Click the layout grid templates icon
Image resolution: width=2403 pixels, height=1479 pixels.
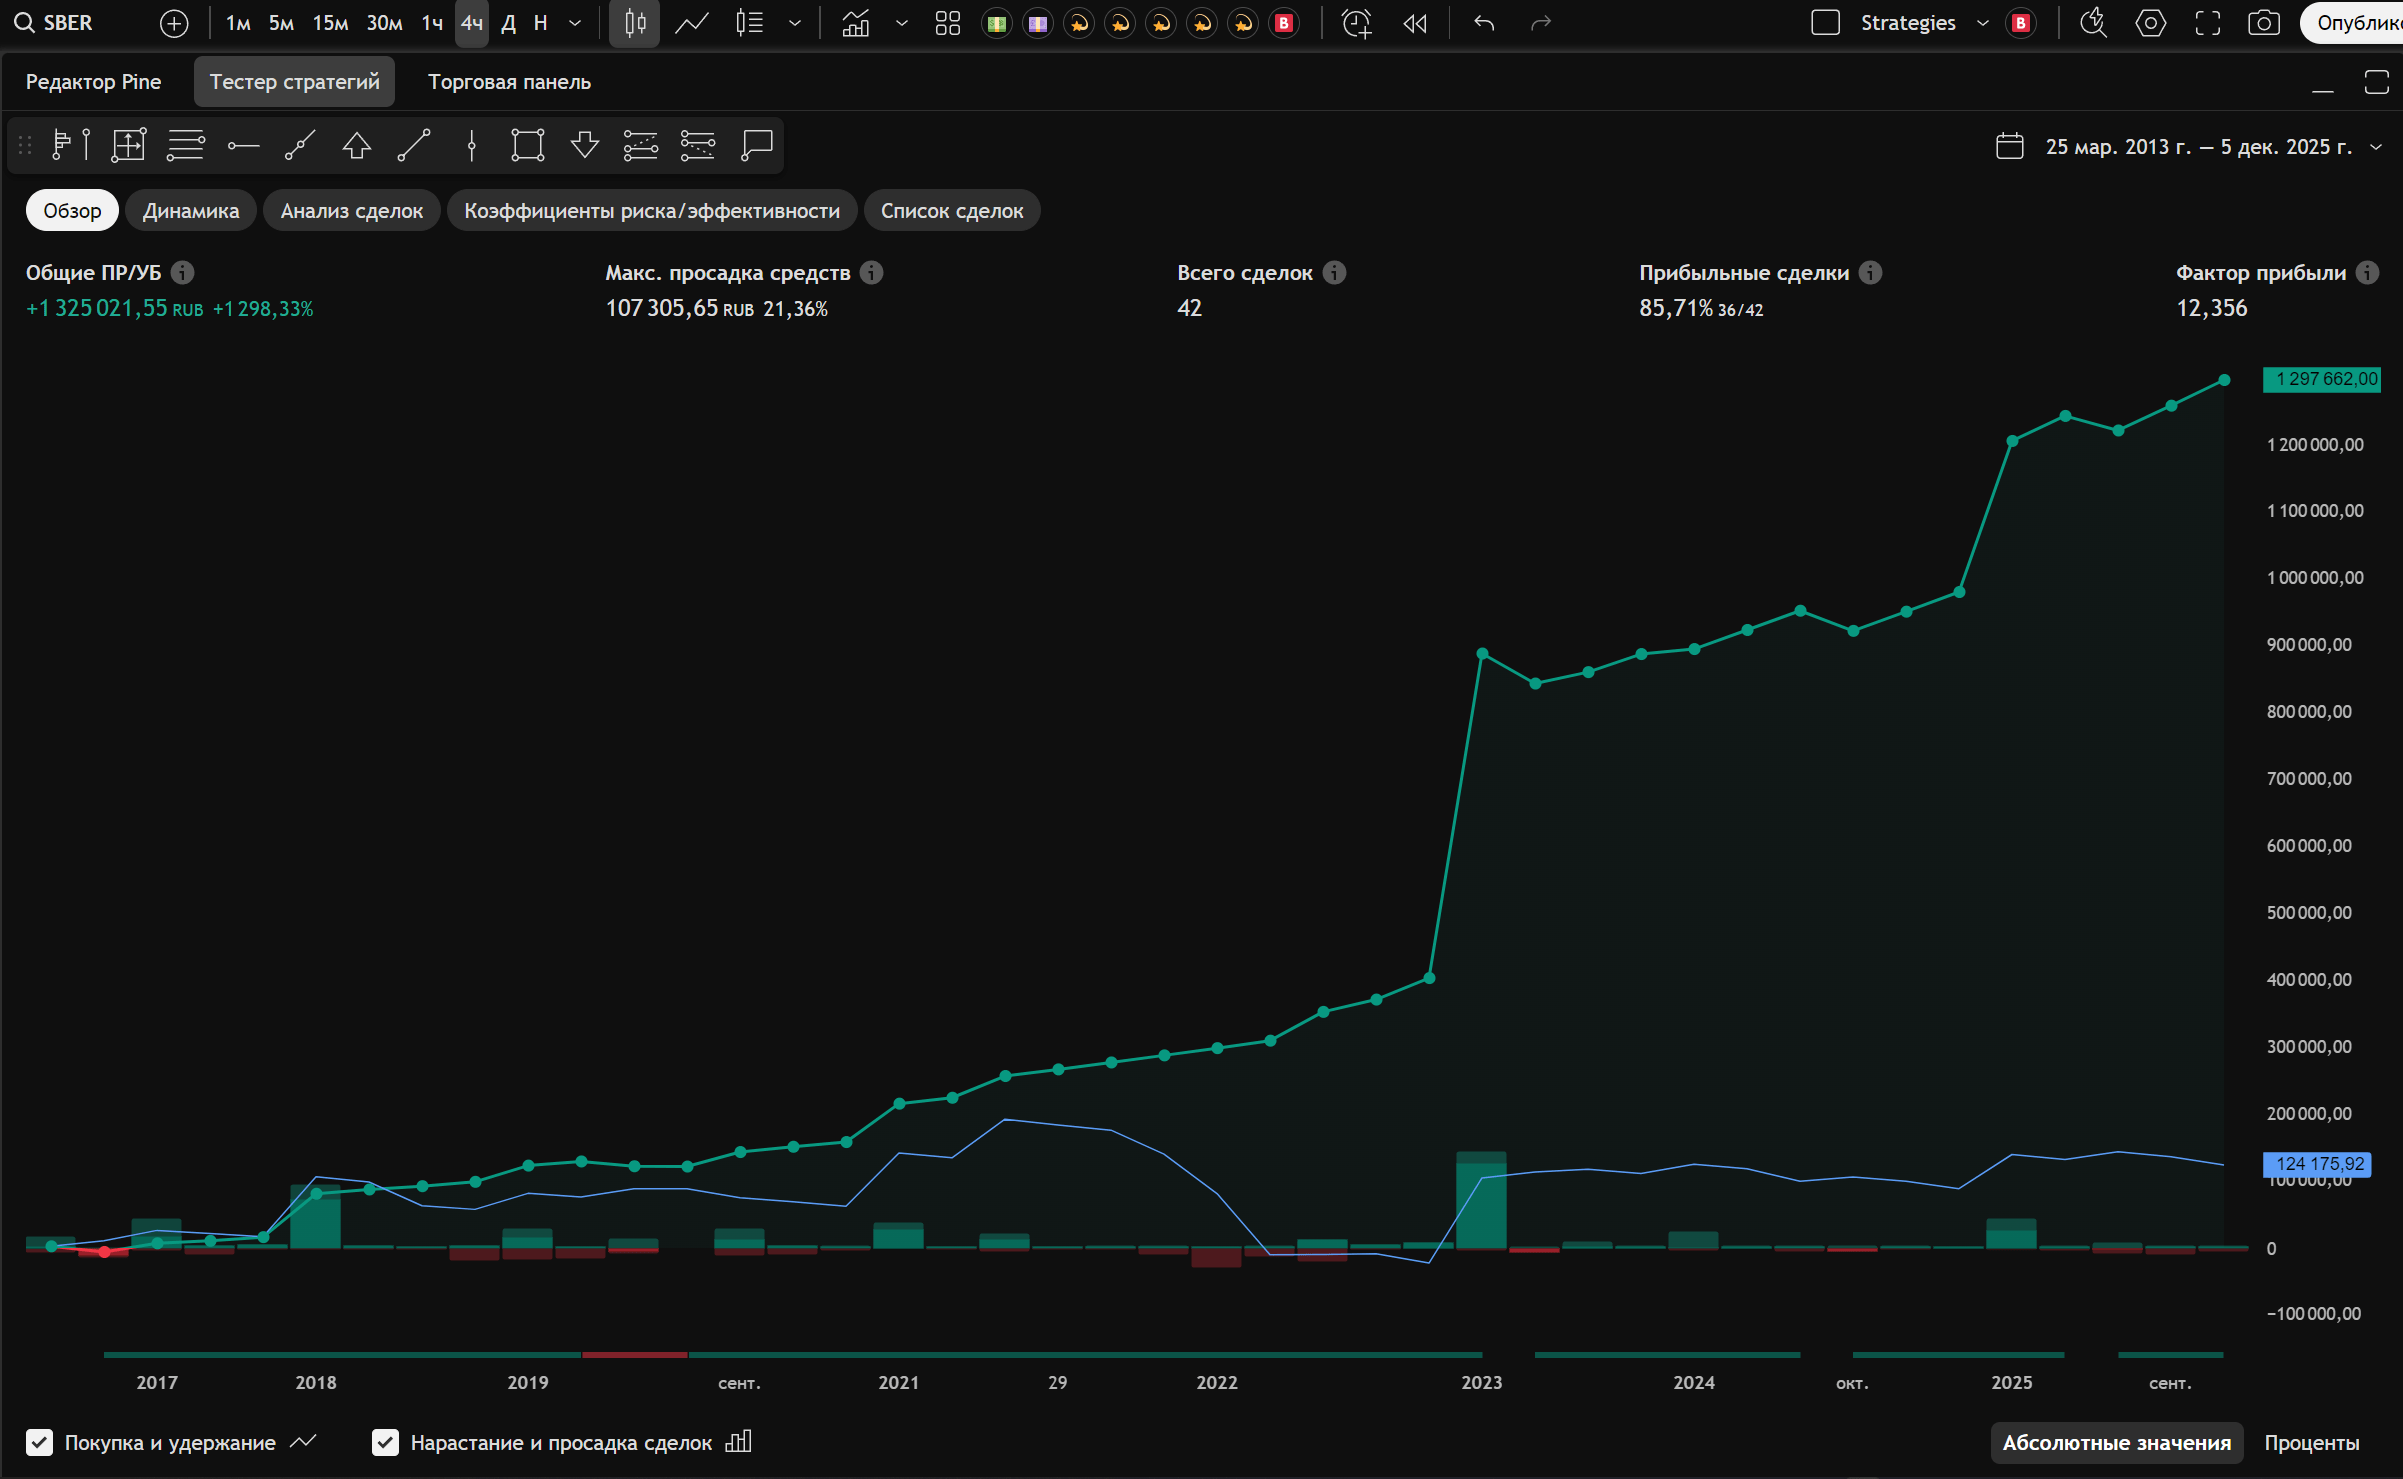(947, 23)
